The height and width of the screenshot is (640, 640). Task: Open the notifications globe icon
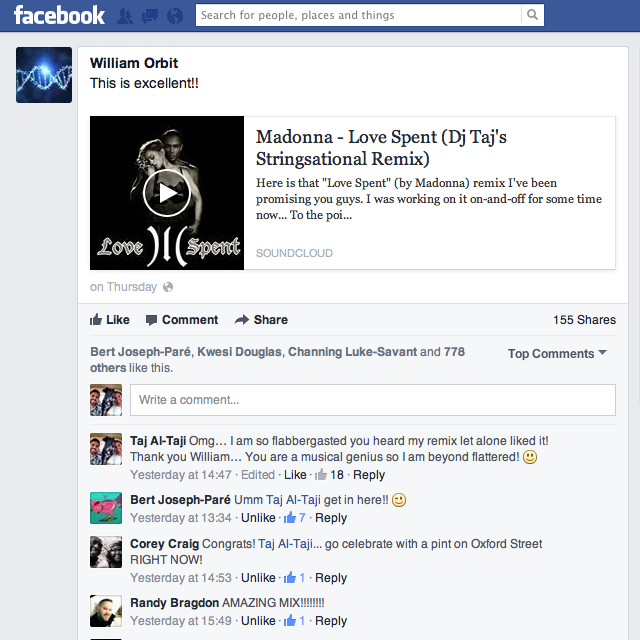175,16
